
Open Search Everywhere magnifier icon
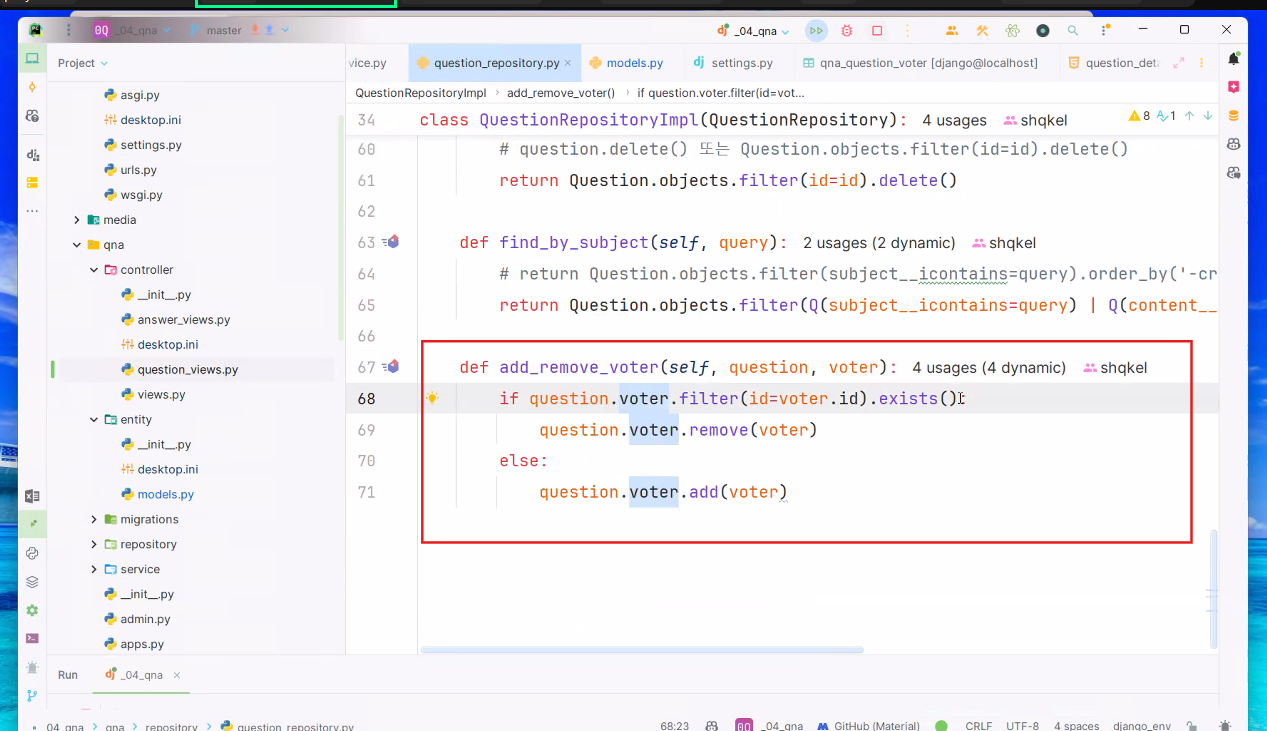pos(1073,31)
